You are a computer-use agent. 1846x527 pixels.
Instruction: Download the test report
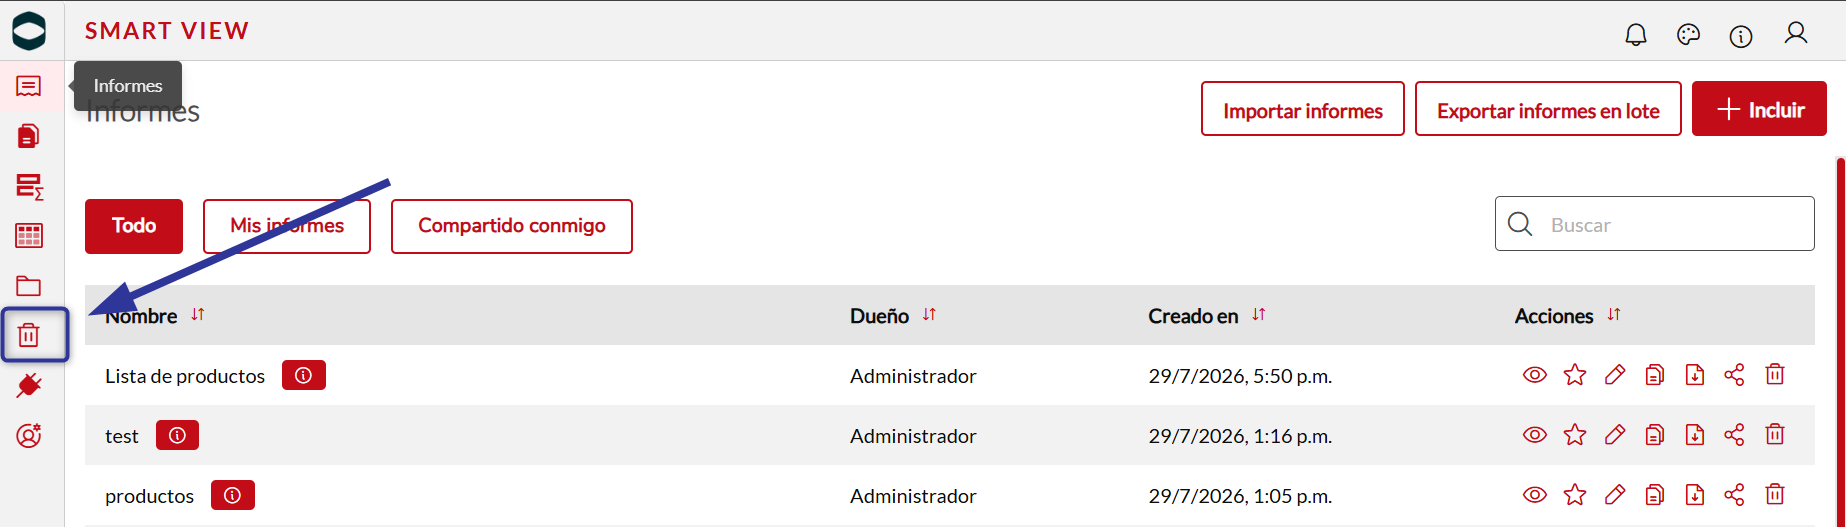[x=1695, y=435]
